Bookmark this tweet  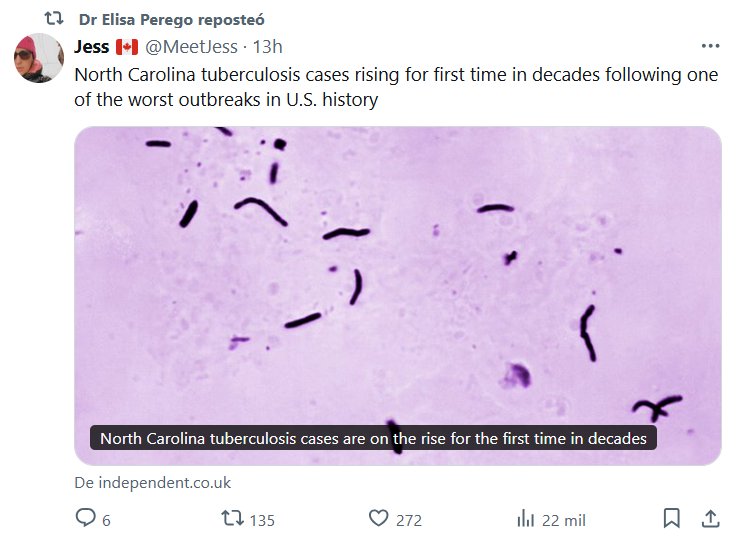coord(672,518)
